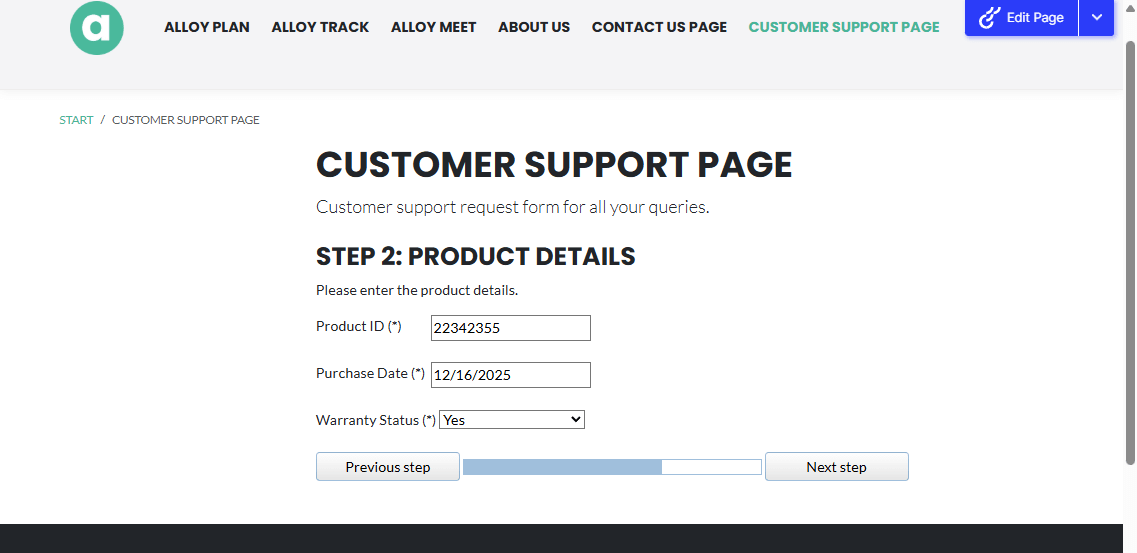Click the Customer Support Page breadcrumb text
The height and width of the screenshot is (553, 1137).
(x=186, y=120)
